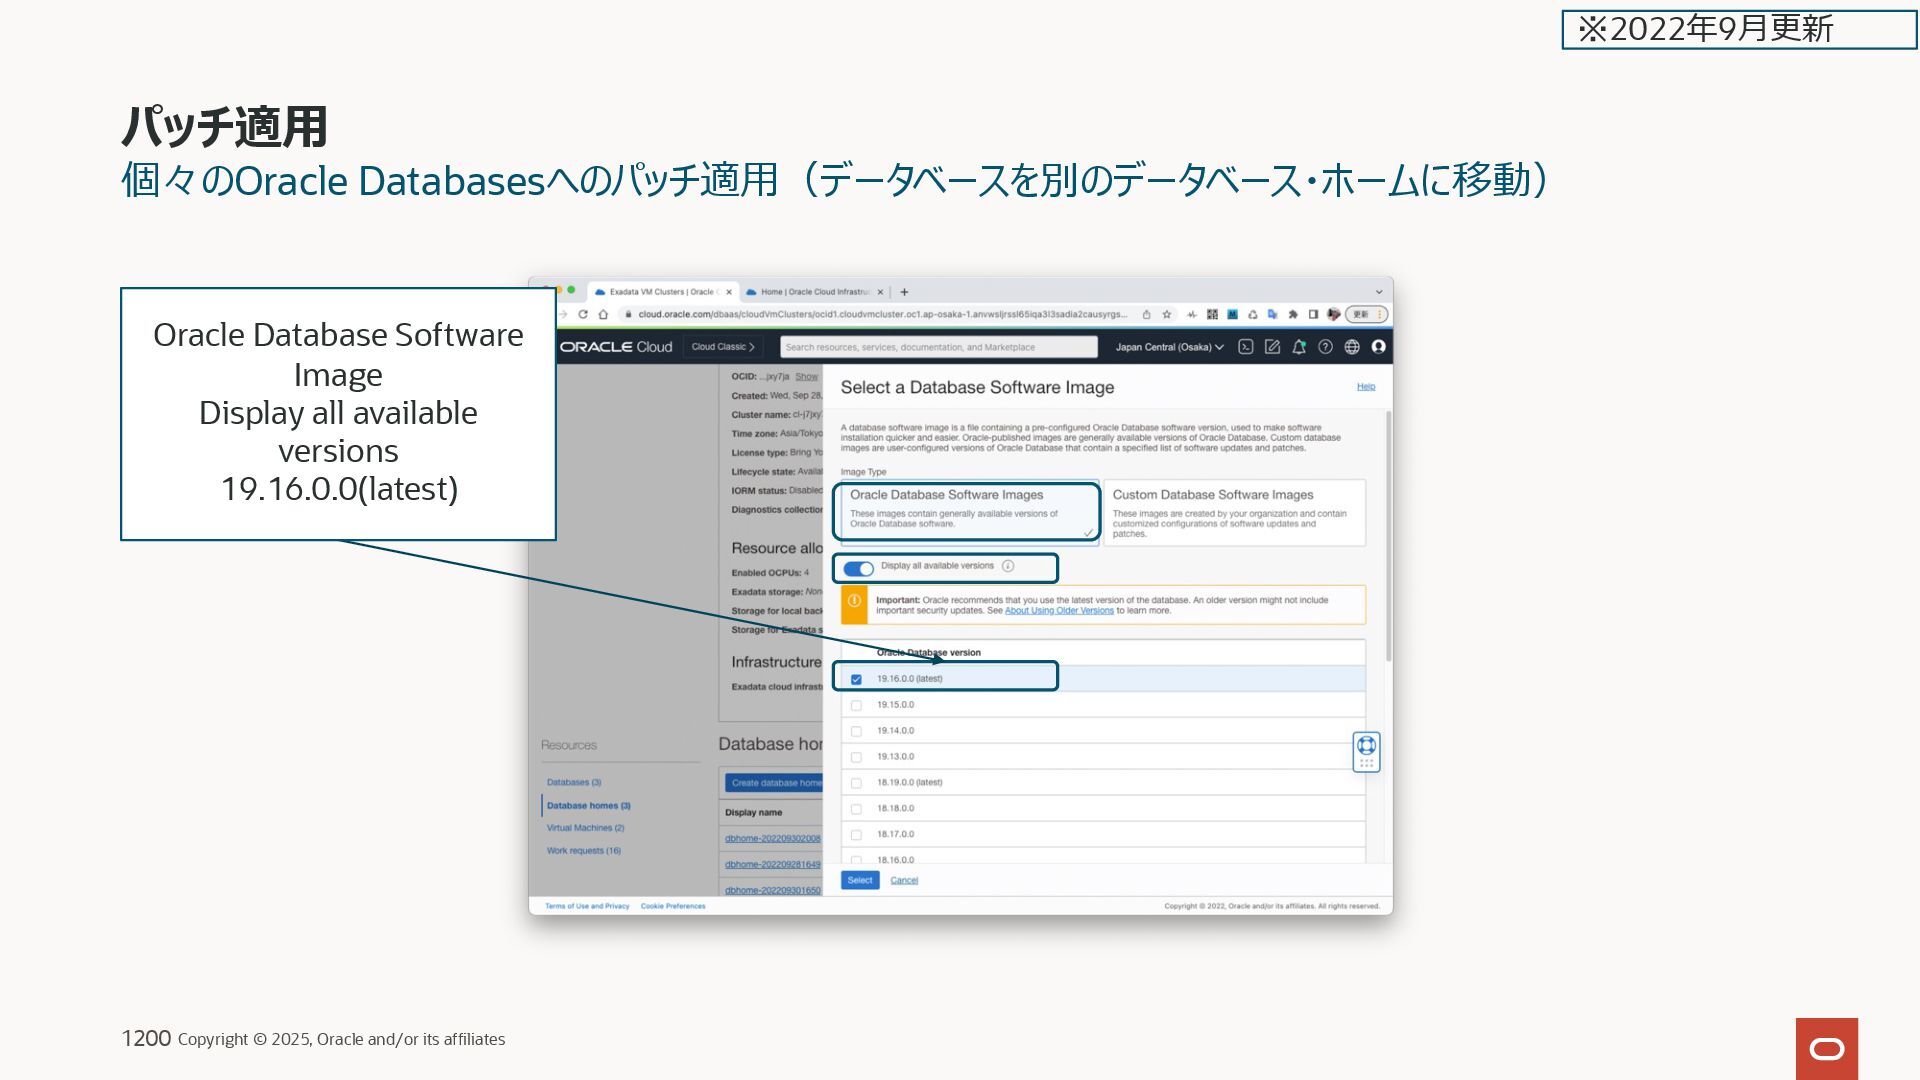The height and width of the screenshot is (1080, 1920).
Task: Expand the Japan Central (Osaka) region dropdown
Action: click(x=1169, y=347)
